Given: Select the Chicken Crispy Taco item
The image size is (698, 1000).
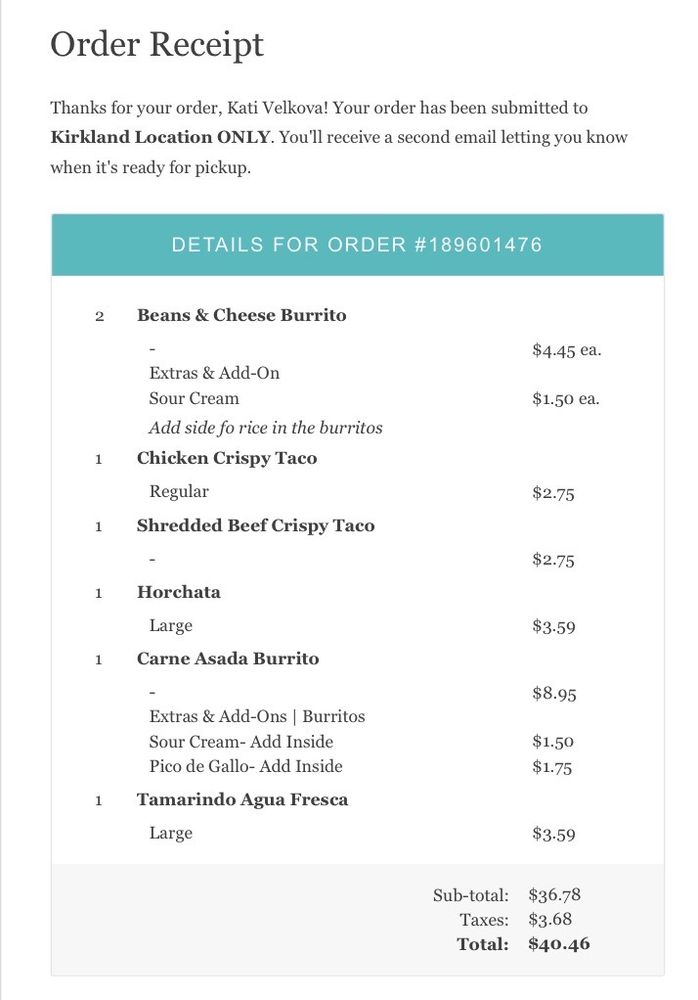Looking at the screenshot, I should [x=226, y=458].
